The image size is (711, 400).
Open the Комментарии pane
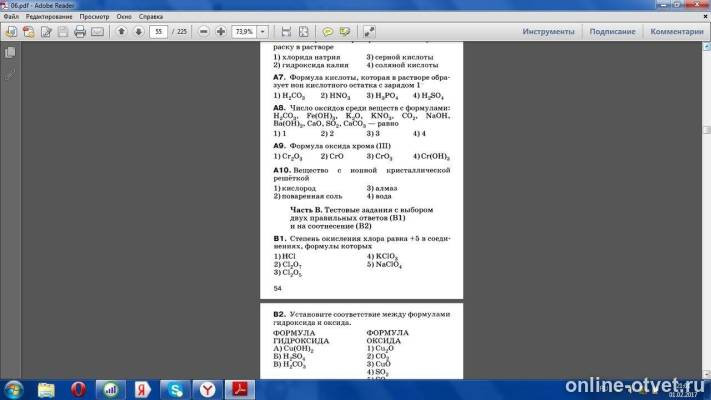click(x=677, y=32)
